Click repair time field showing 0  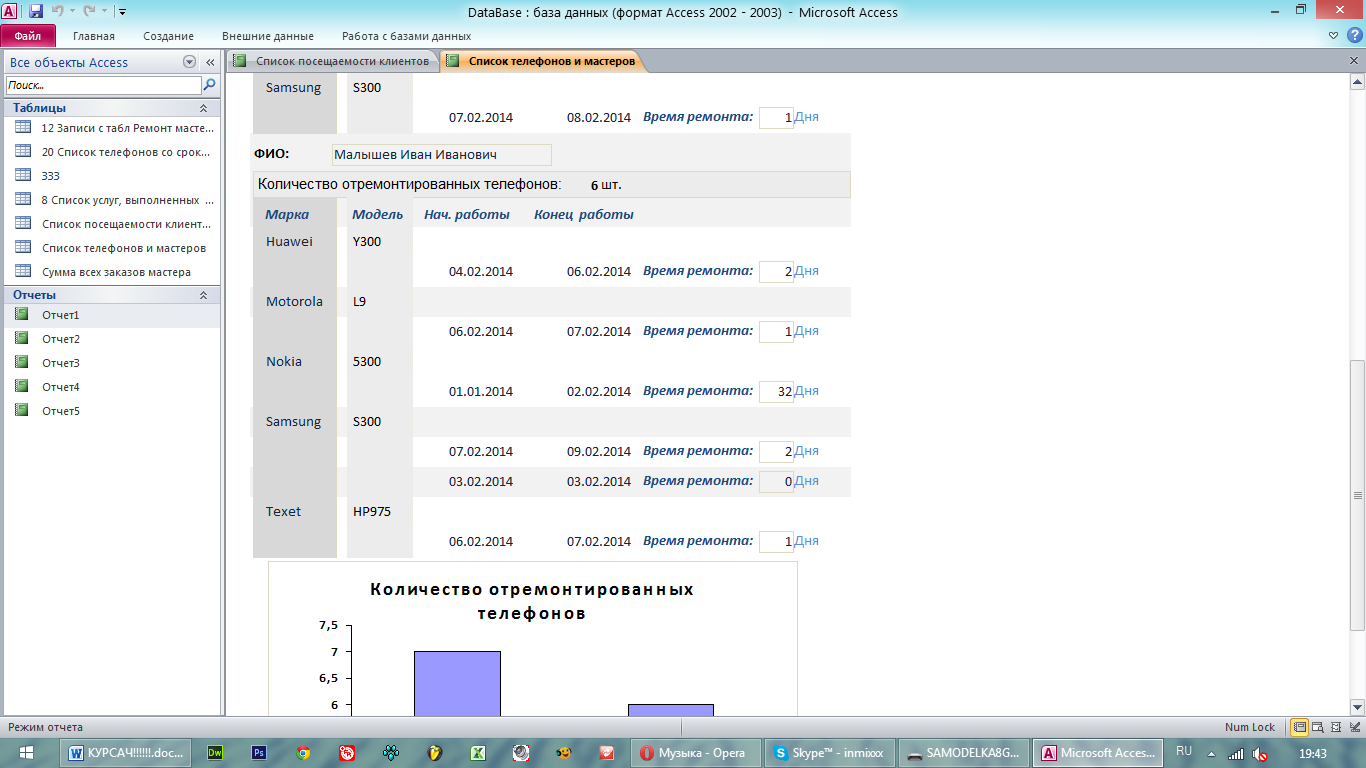click(776, 481)
